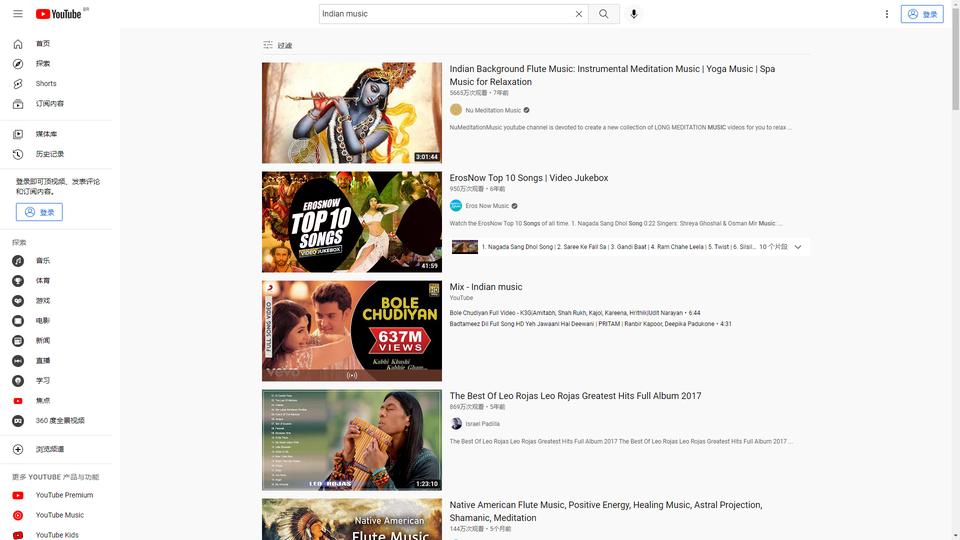Viewport: 960px width, 540px height.
Task: Open the hamburger guide menu
Action: click(x=18, y=13)
